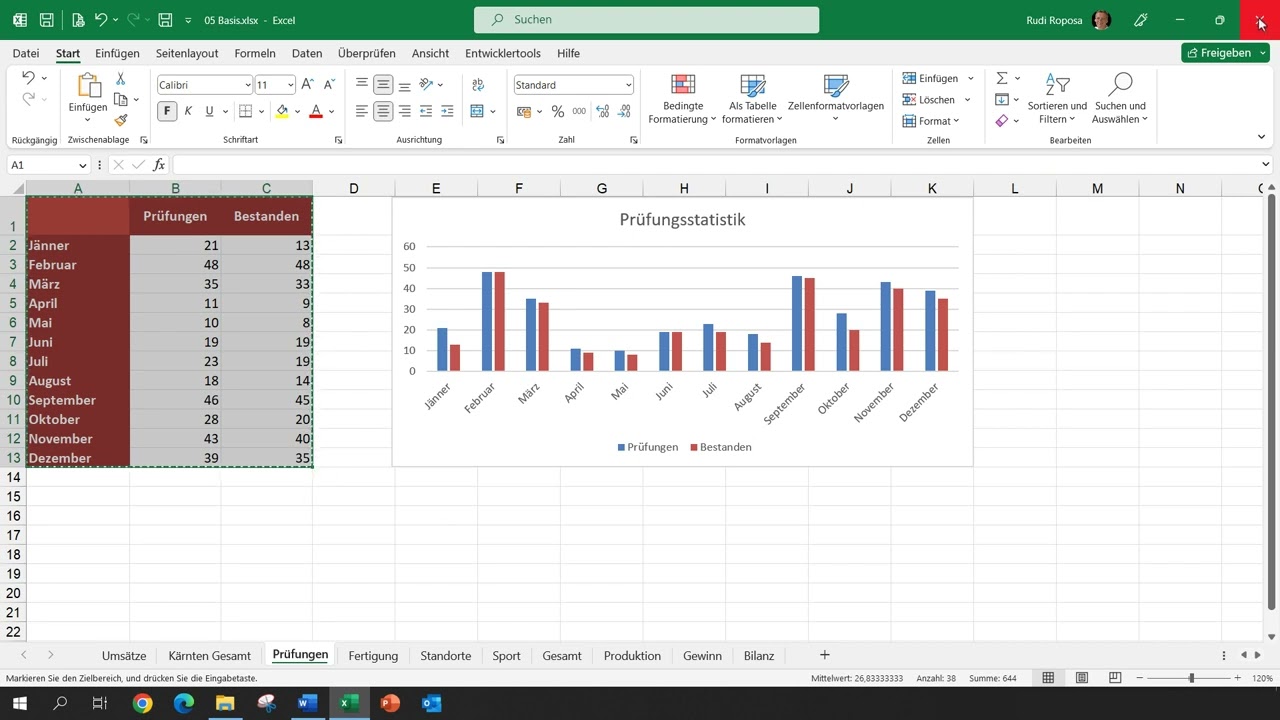This screenshot has width=1280, height=720.
Task: Click Suchen und Auswählen button
Action: point(1120,98)
